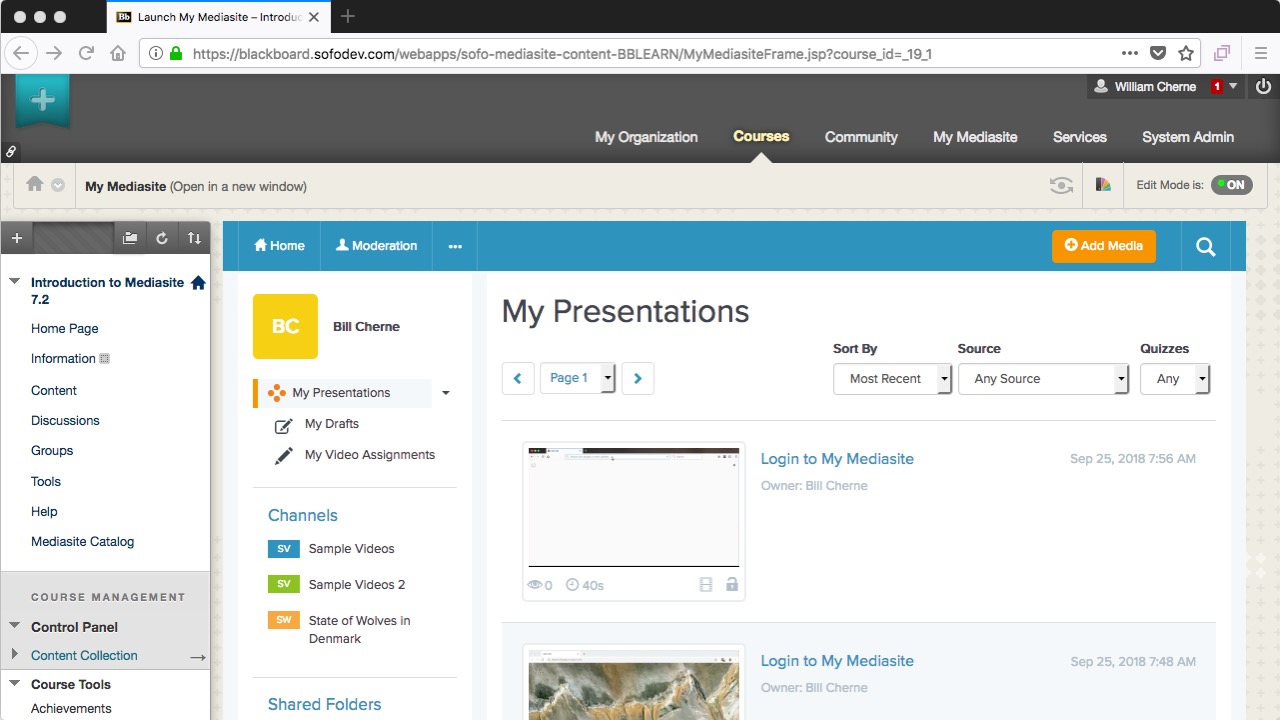Open the Discussions course menu link
Image resolution: width=1280 pixels, height=720 pixels.
tap(65, 421)
